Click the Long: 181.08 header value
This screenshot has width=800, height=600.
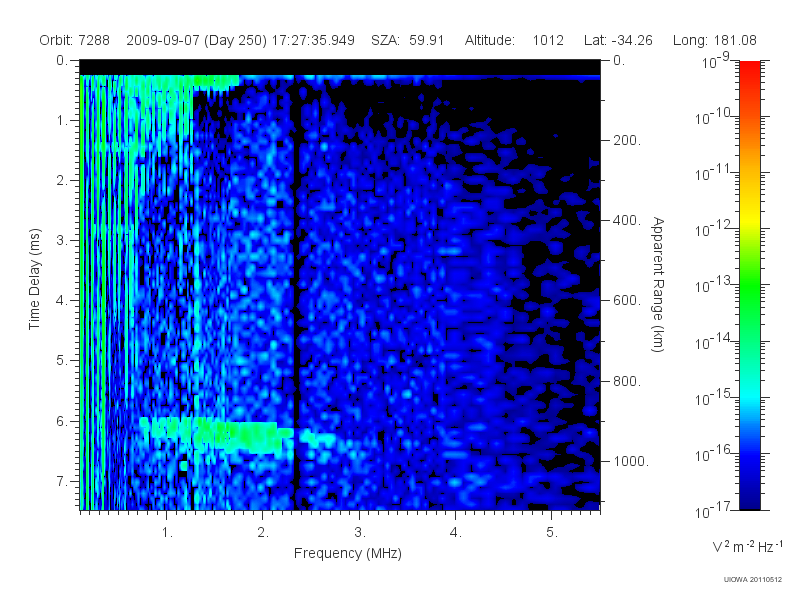[715, 40]
